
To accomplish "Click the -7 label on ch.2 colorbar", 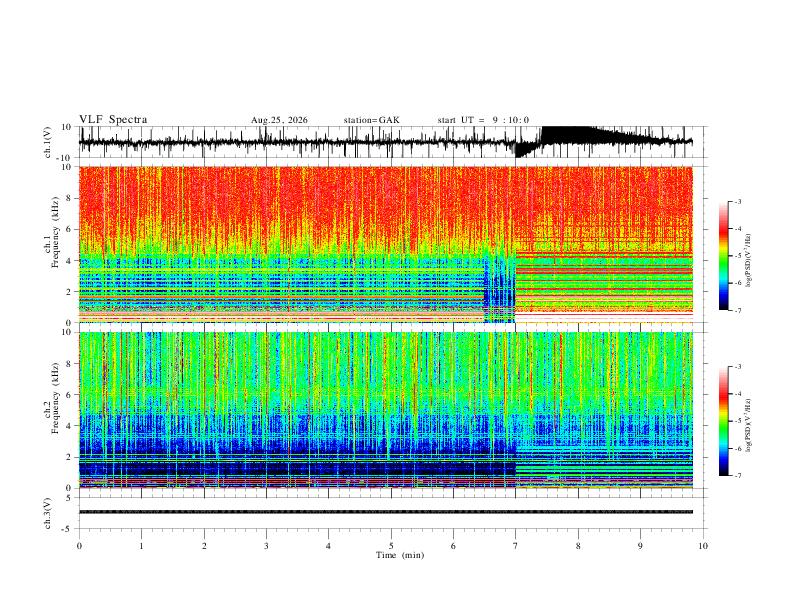I will click(737, 476).
